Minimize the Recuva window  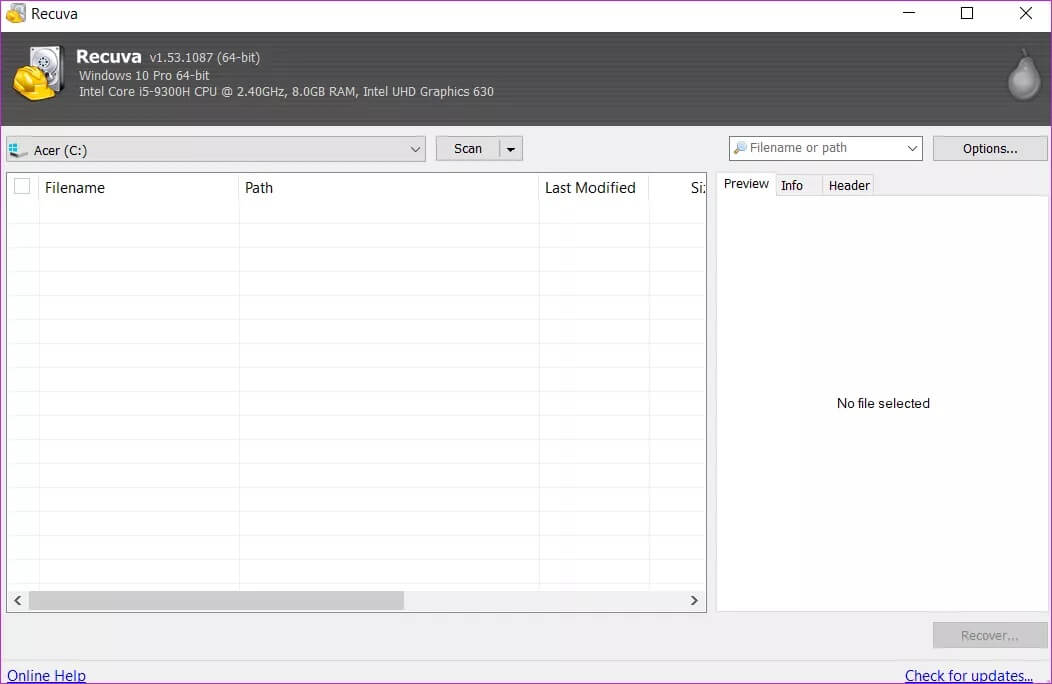(909, 13)
